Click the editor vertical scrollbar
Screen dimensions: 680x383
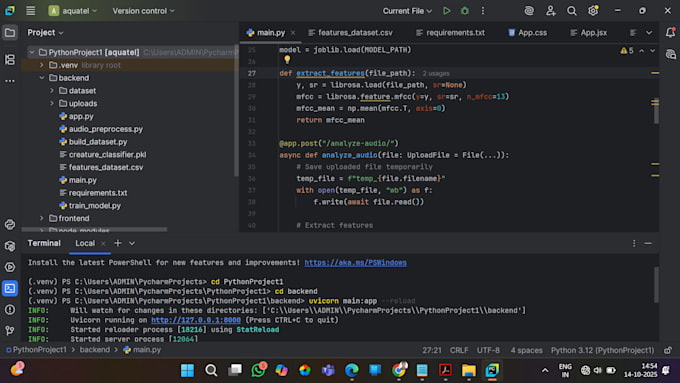pyautogui.click(x=656, y=111)
